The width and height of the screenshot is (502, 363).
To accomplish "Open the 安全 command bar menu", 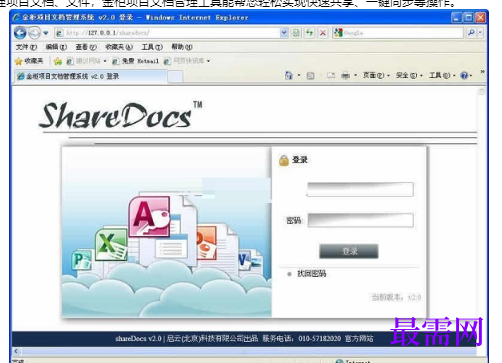I will [409, 76].
